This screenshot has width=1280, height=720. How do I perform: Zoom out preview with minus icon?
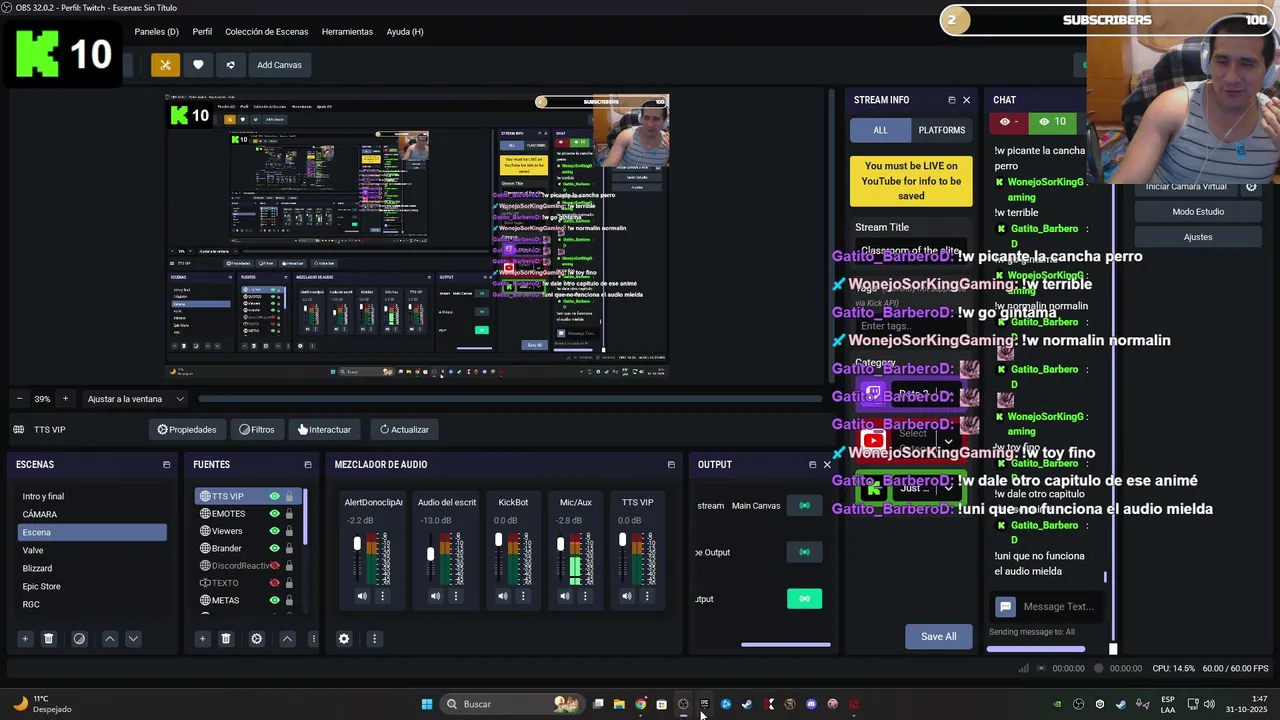click(19, 399)
